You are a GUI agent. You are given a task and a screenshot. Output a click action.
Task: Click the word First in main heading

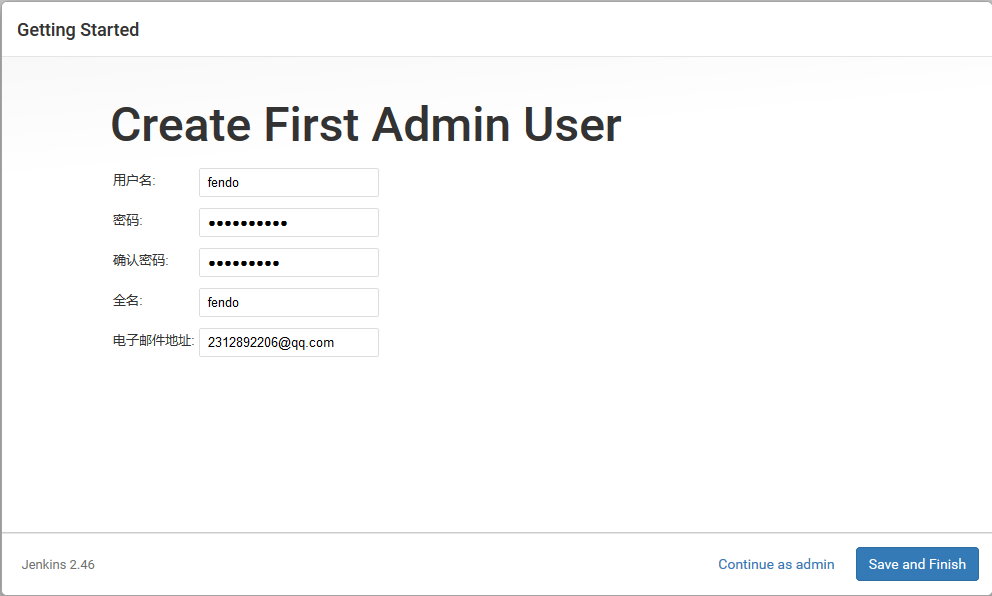[x=311, y=125]
